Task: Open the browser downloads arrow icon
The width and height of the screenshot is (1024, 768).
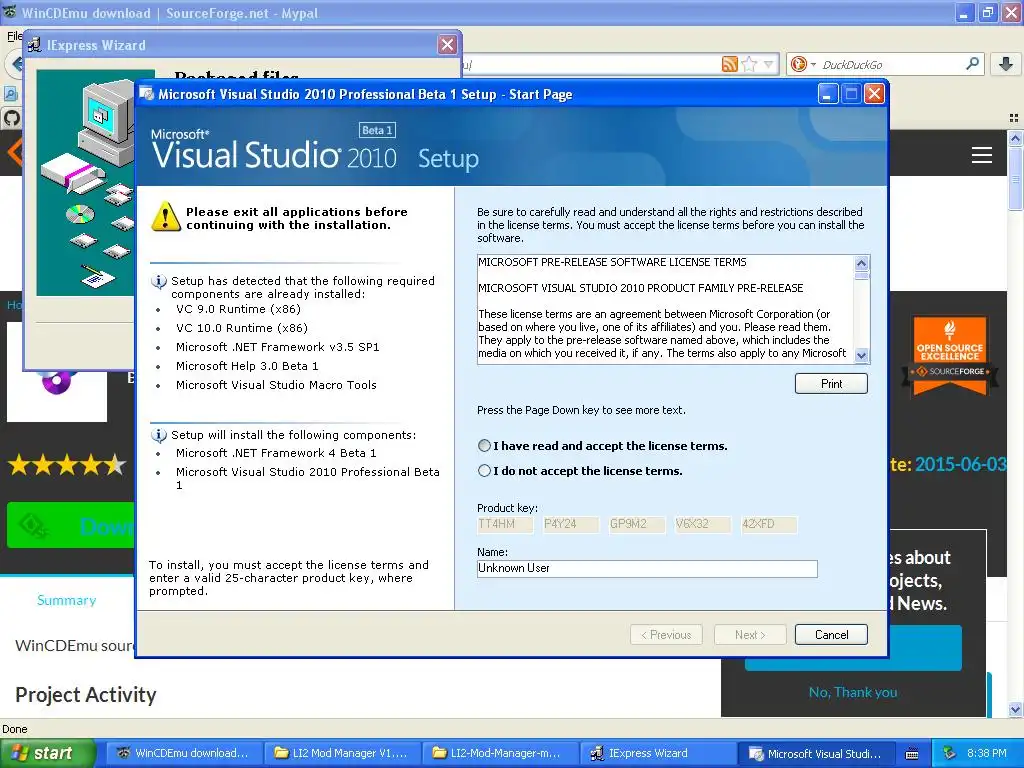Action: (x=1006, y=64)
